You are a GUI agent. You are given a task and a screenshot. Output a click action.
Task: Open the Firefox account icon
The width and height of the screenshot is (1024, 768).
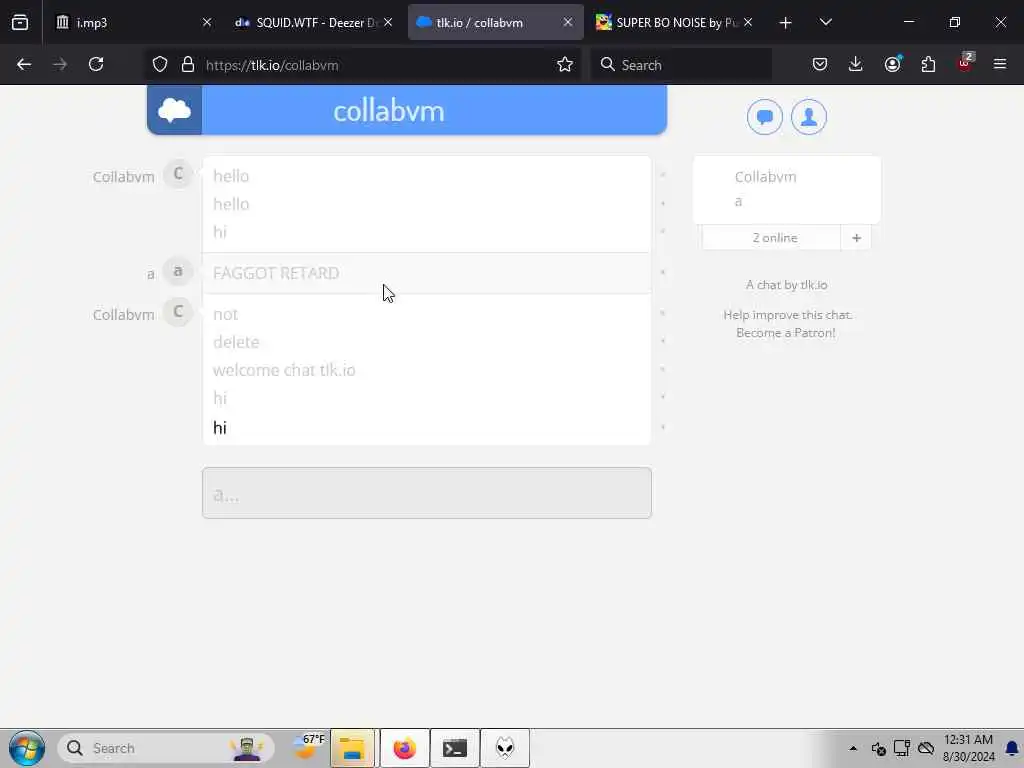click(x=893, y=64)
